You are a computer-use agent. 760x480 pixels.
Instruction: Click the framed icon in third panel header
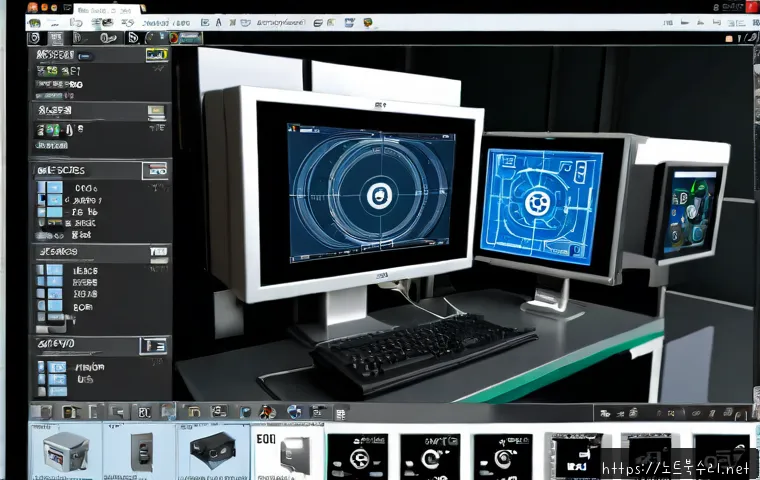[x=156, y=170]
